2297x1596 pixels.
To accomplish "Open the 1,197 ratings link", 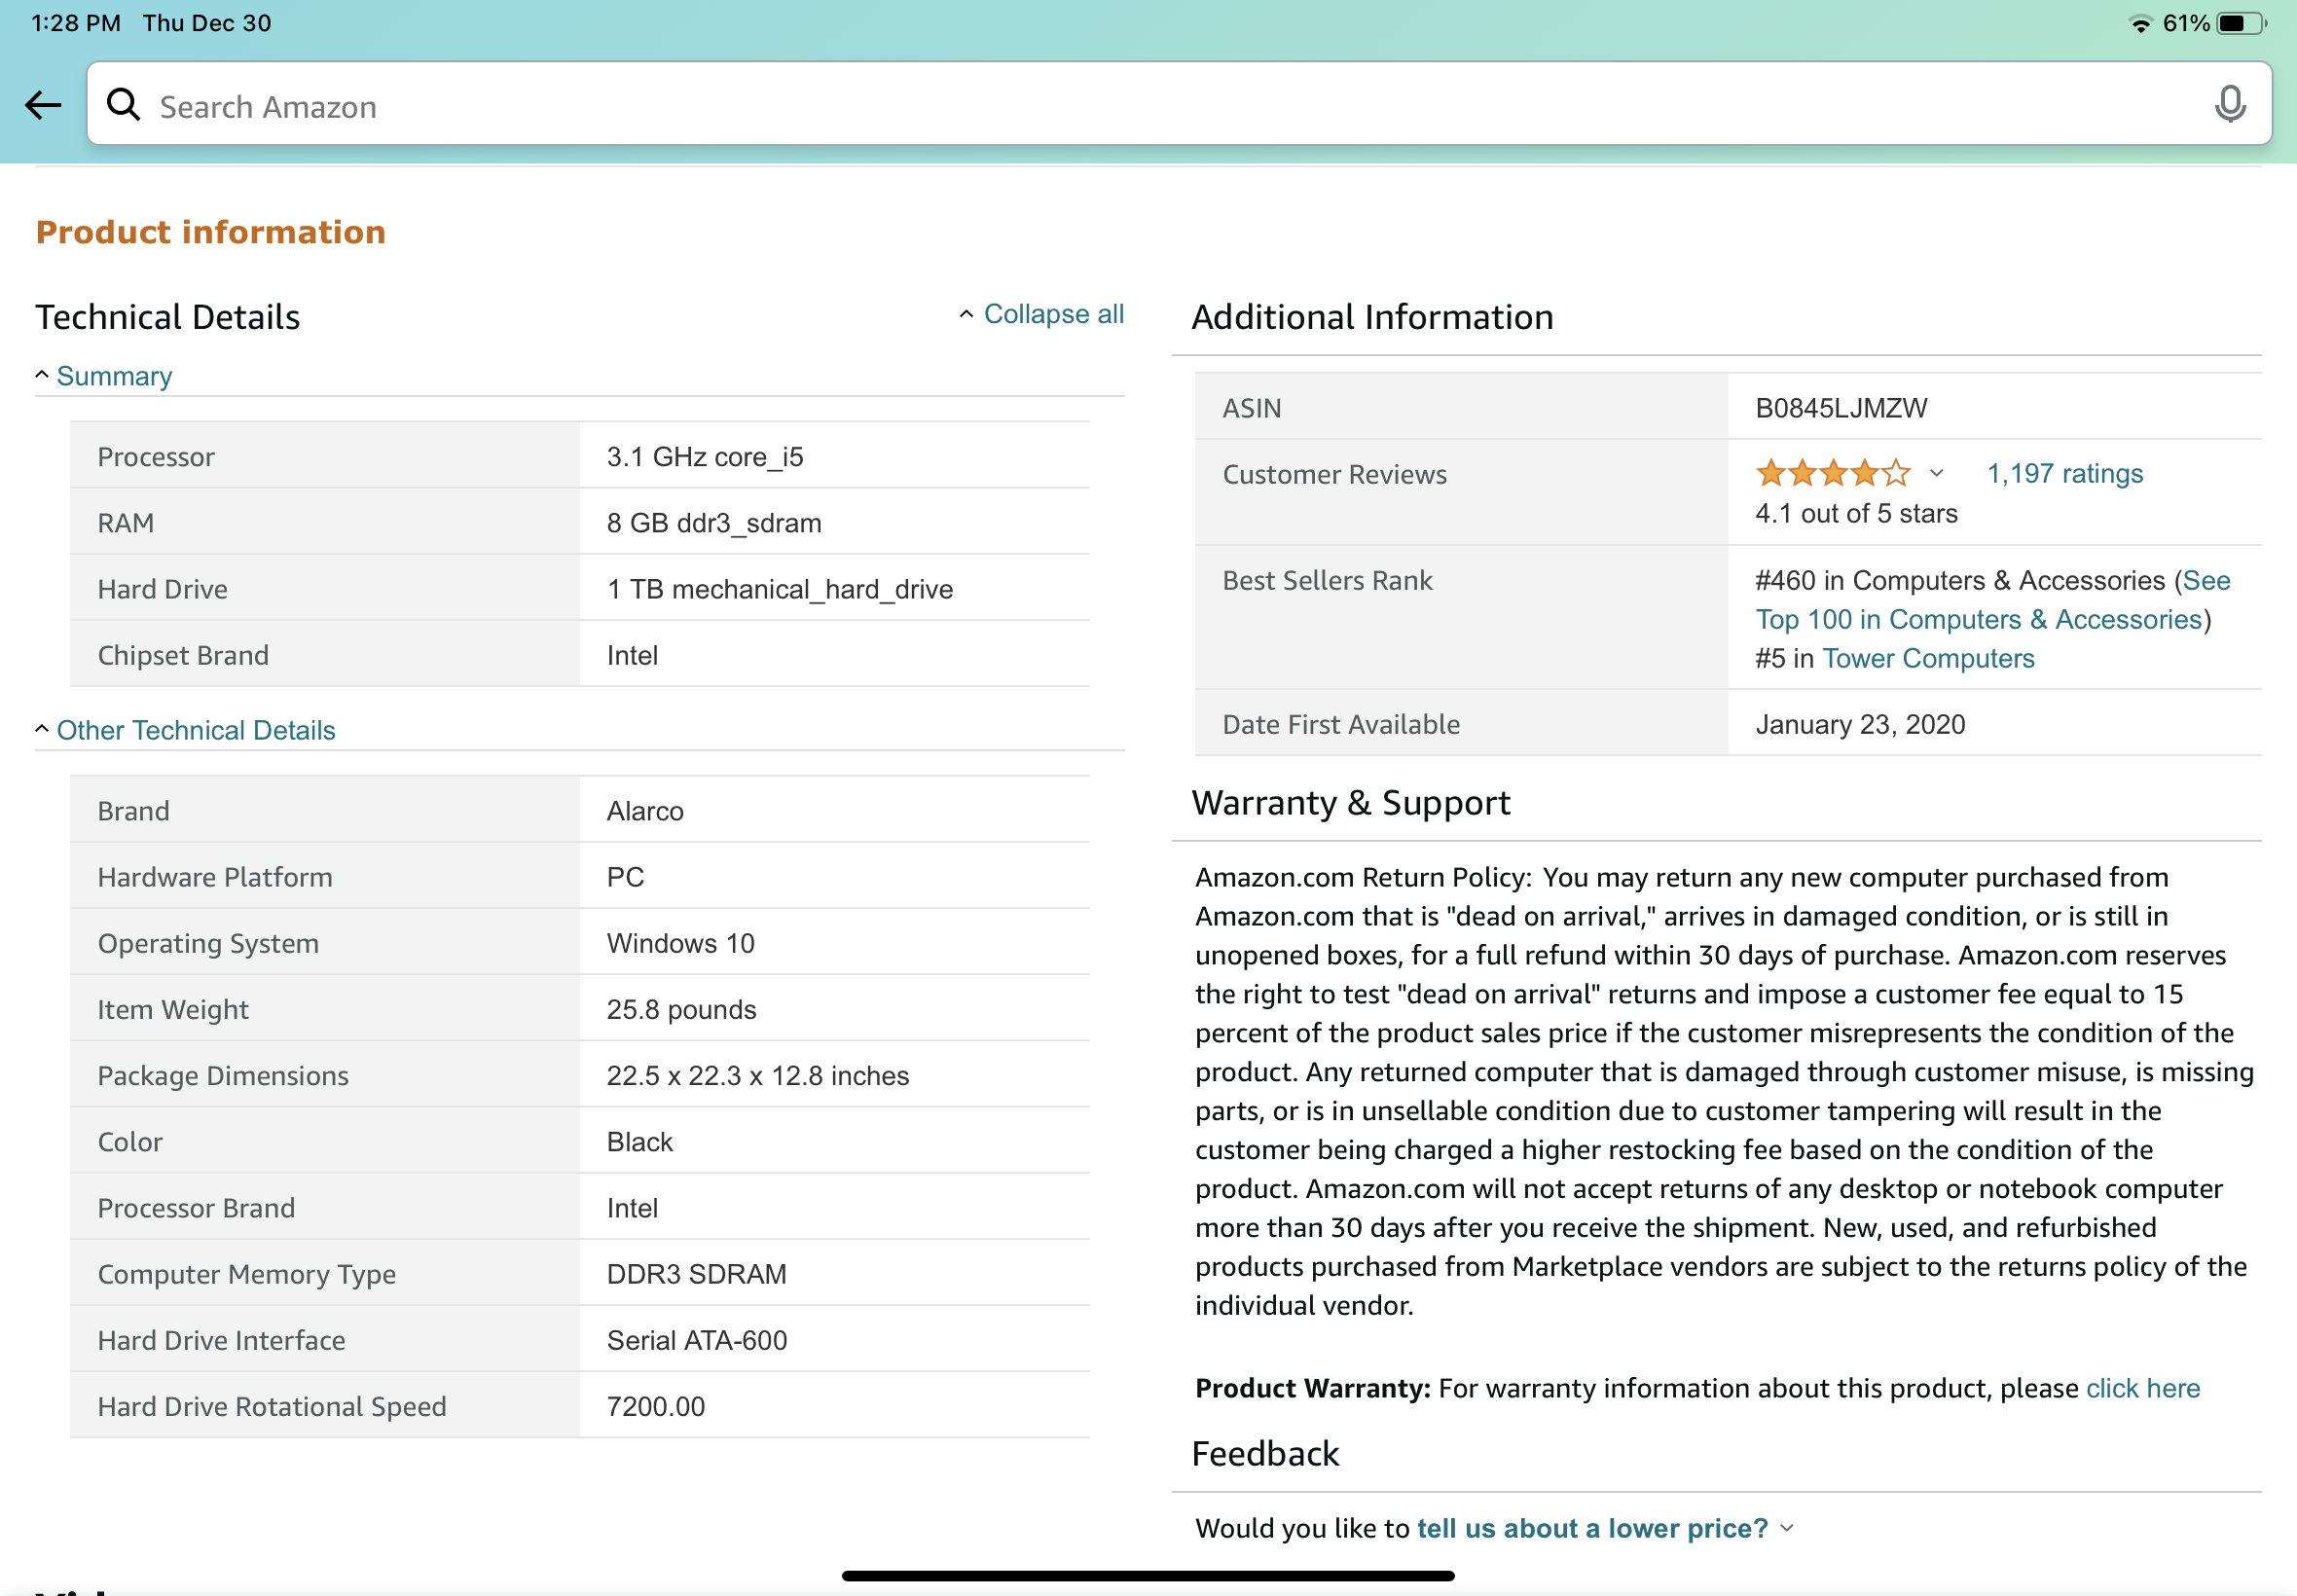I will 2064,473.
